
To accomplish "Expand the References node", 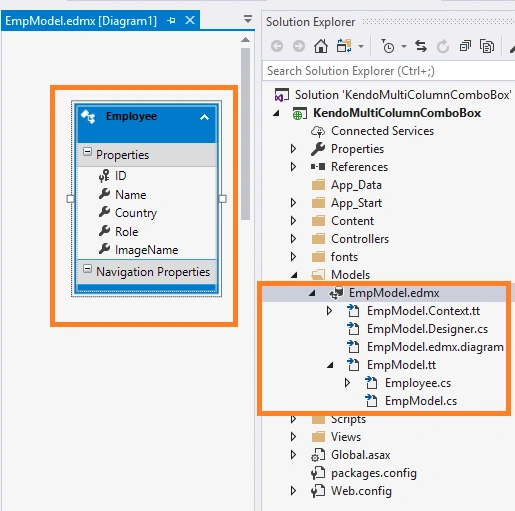I will (293, 167).
